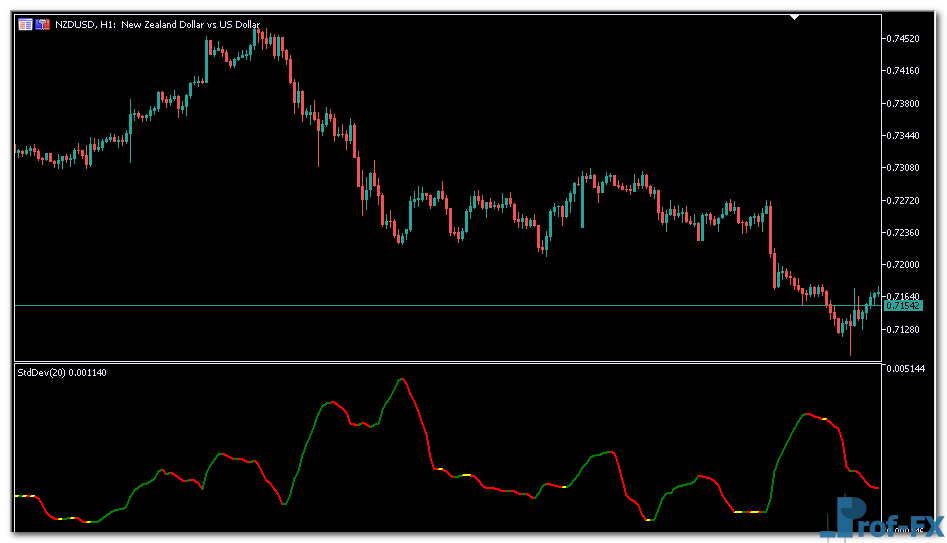Click the NZDUSD, H1 chart title text
This screenshot has height=543, width=947.
click(157, 24)
